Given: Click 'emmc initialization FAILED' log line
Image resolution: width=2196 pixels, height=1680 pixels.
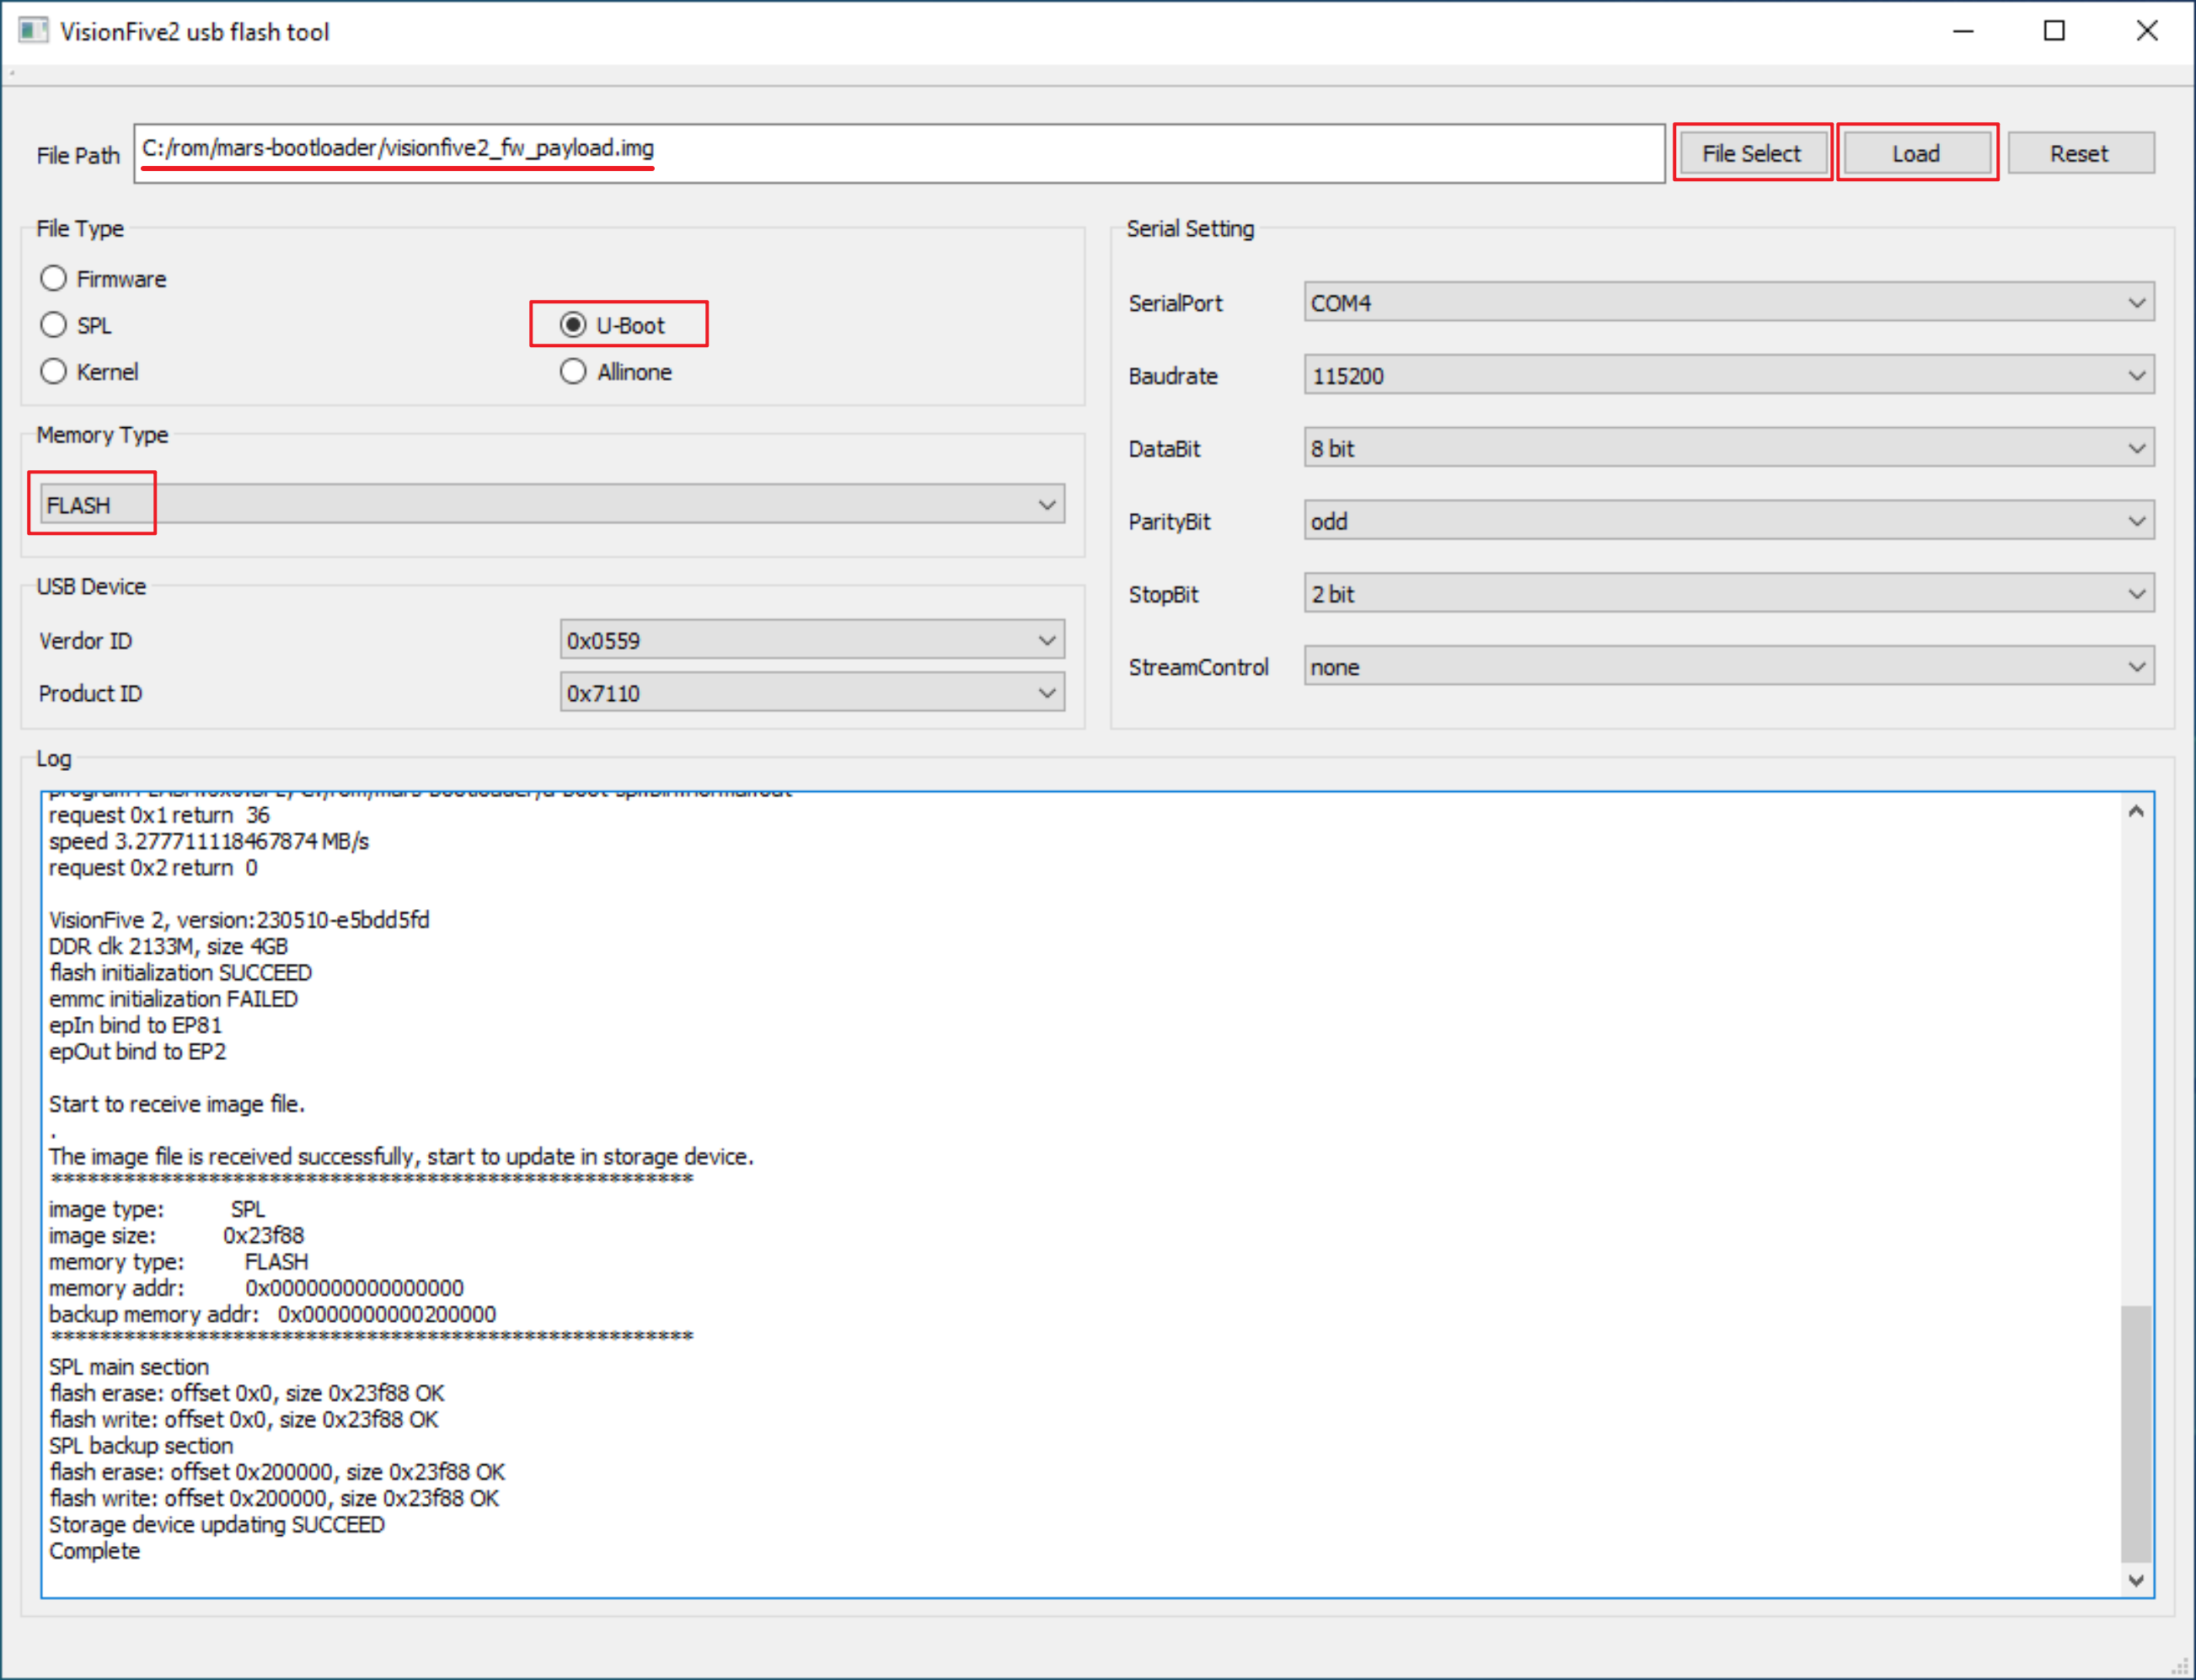Looking at the screenshot, I should pos(174,999).
